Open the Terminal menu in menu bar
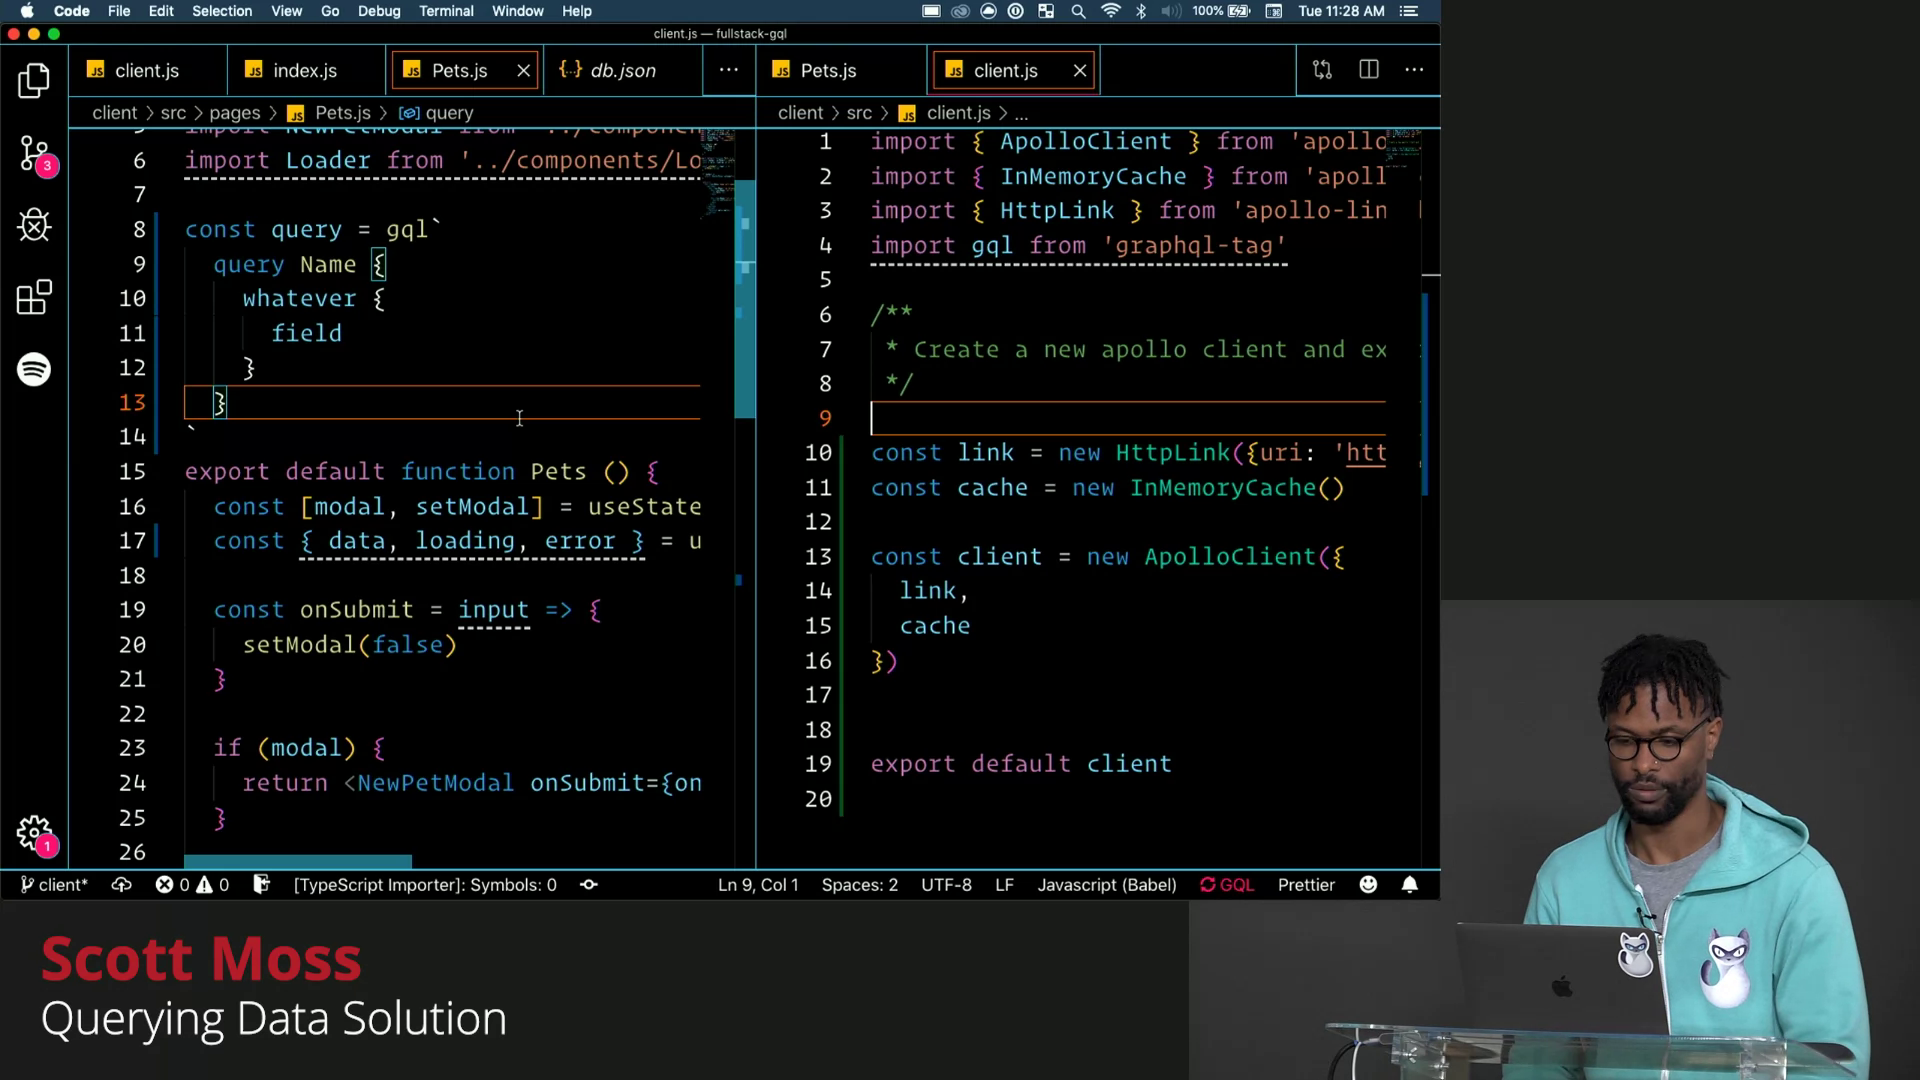Image resolution: width=1920 pixels, height=1080 pixels. 446,11
